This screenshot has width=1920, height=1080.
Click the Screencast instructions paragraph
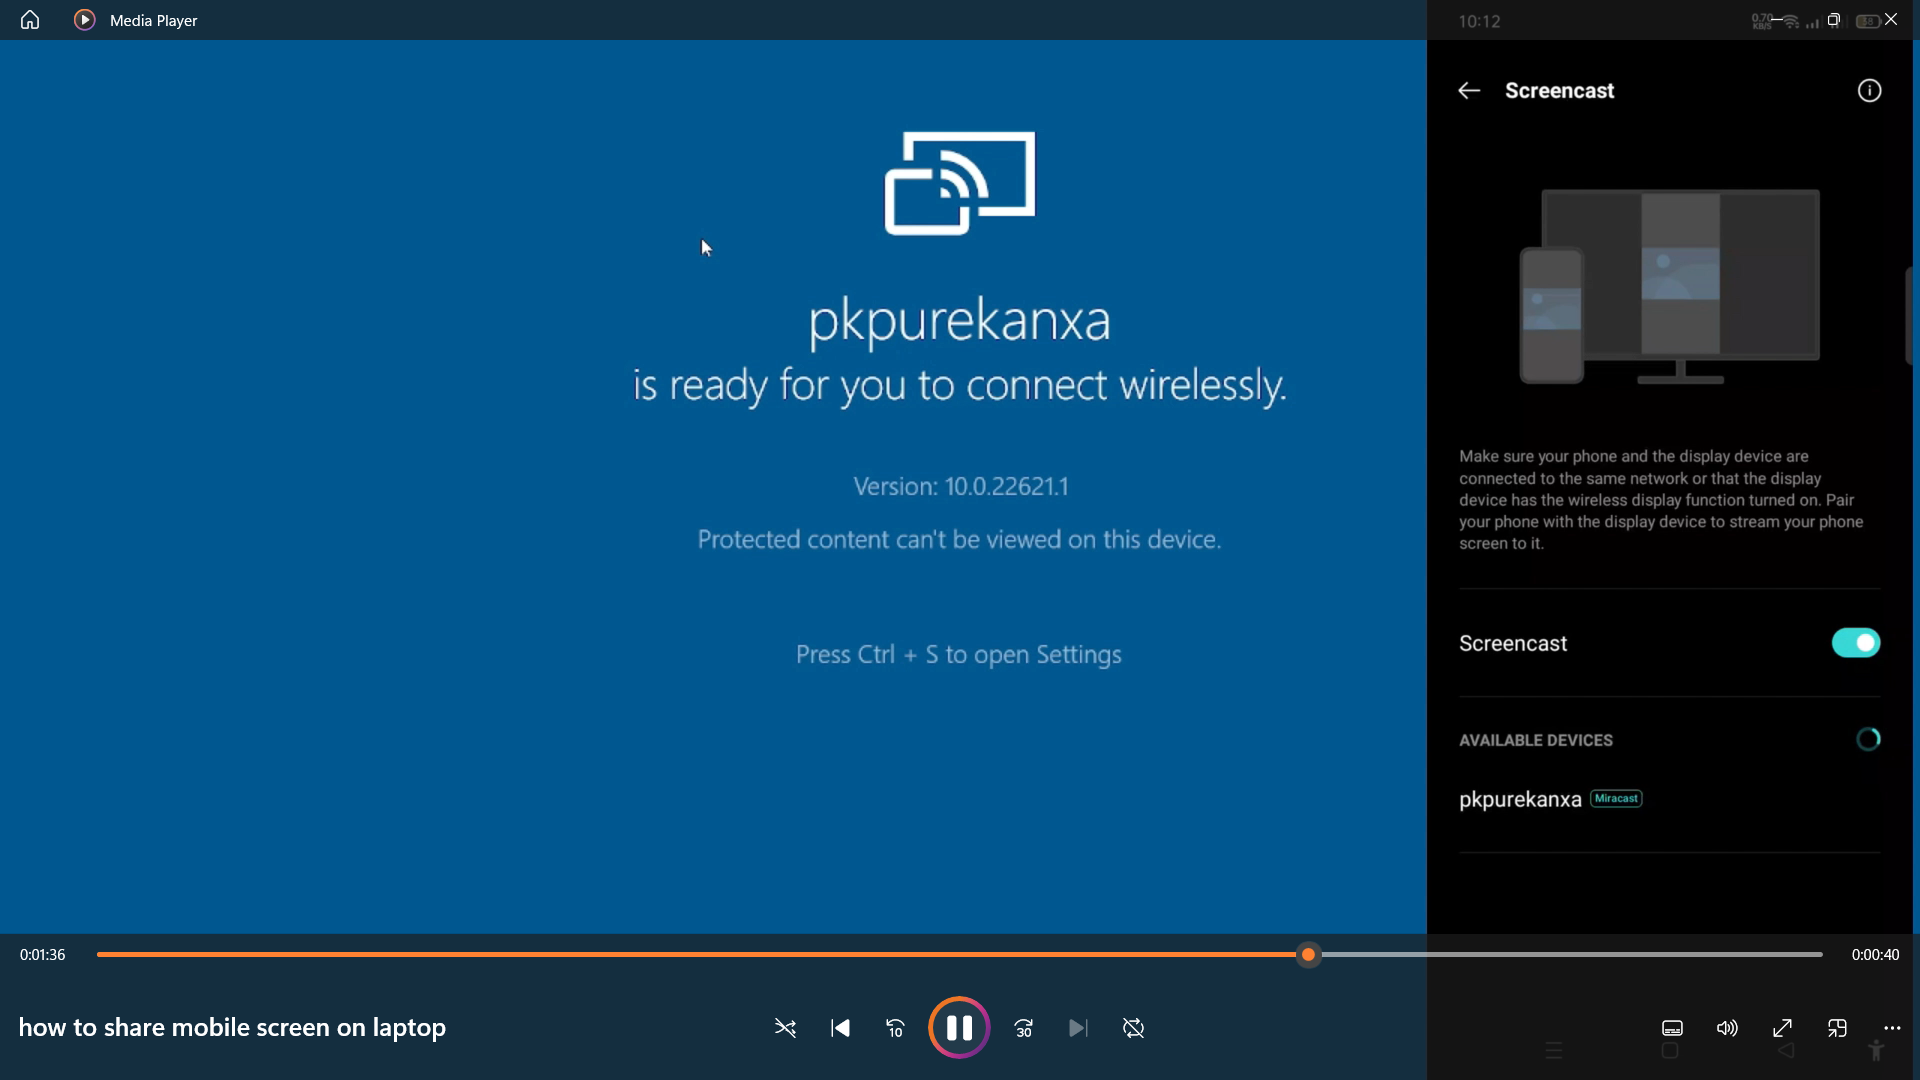click(1661, 499)
